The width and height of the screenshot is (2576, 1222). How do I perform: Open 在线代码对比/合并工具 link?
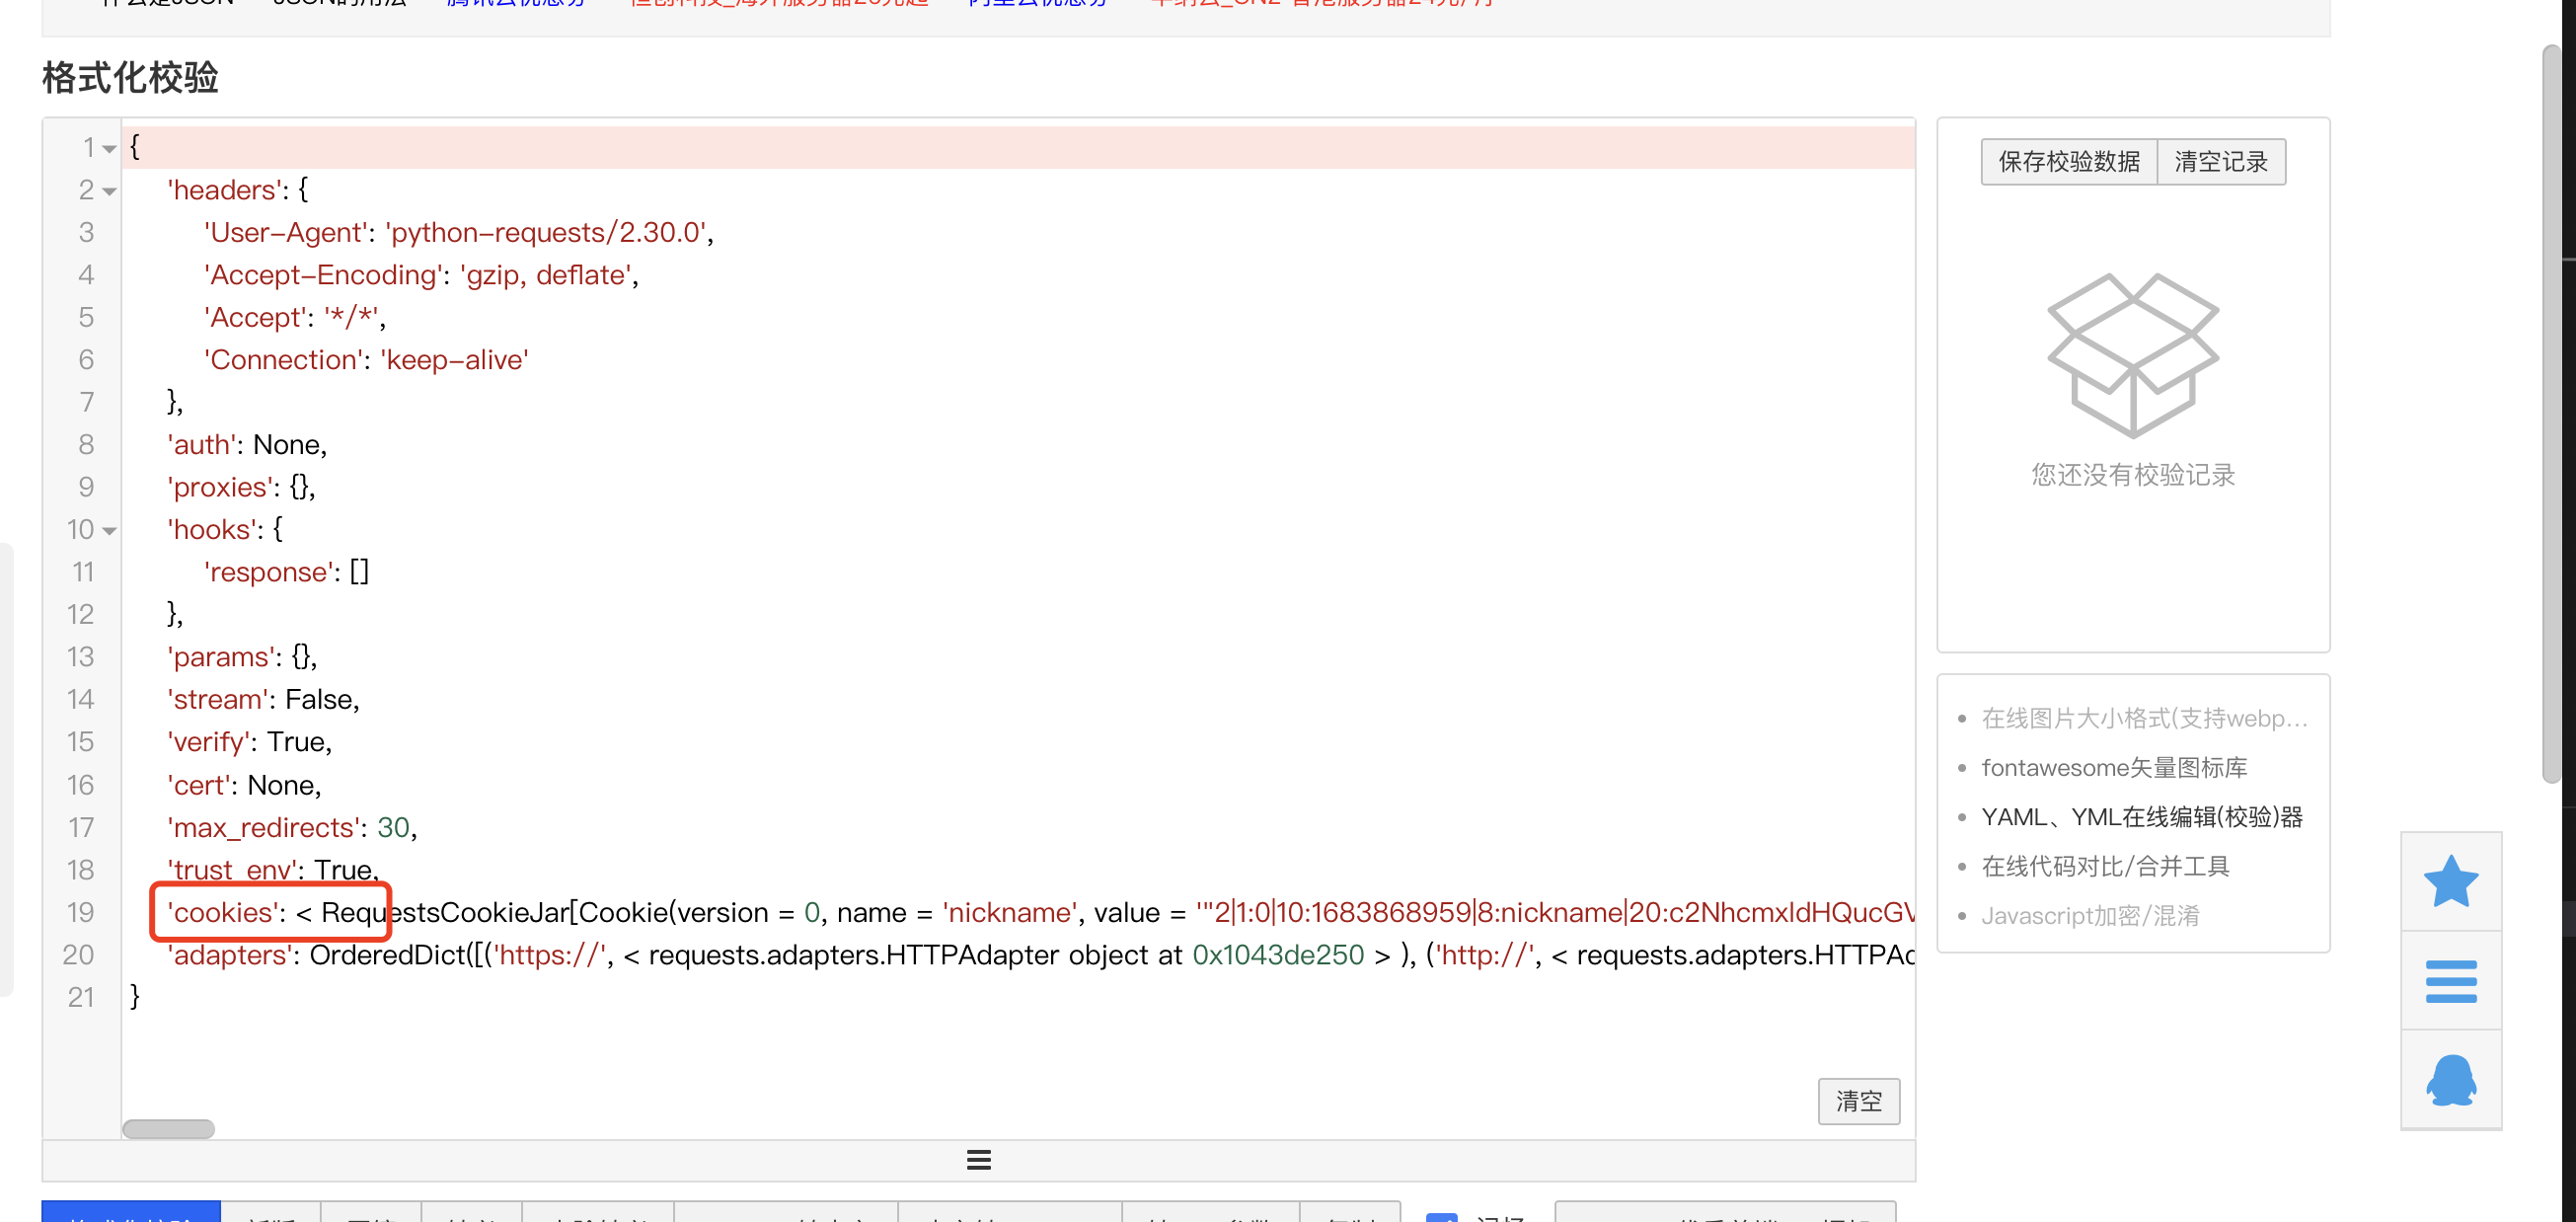[x=2105, y=866]
